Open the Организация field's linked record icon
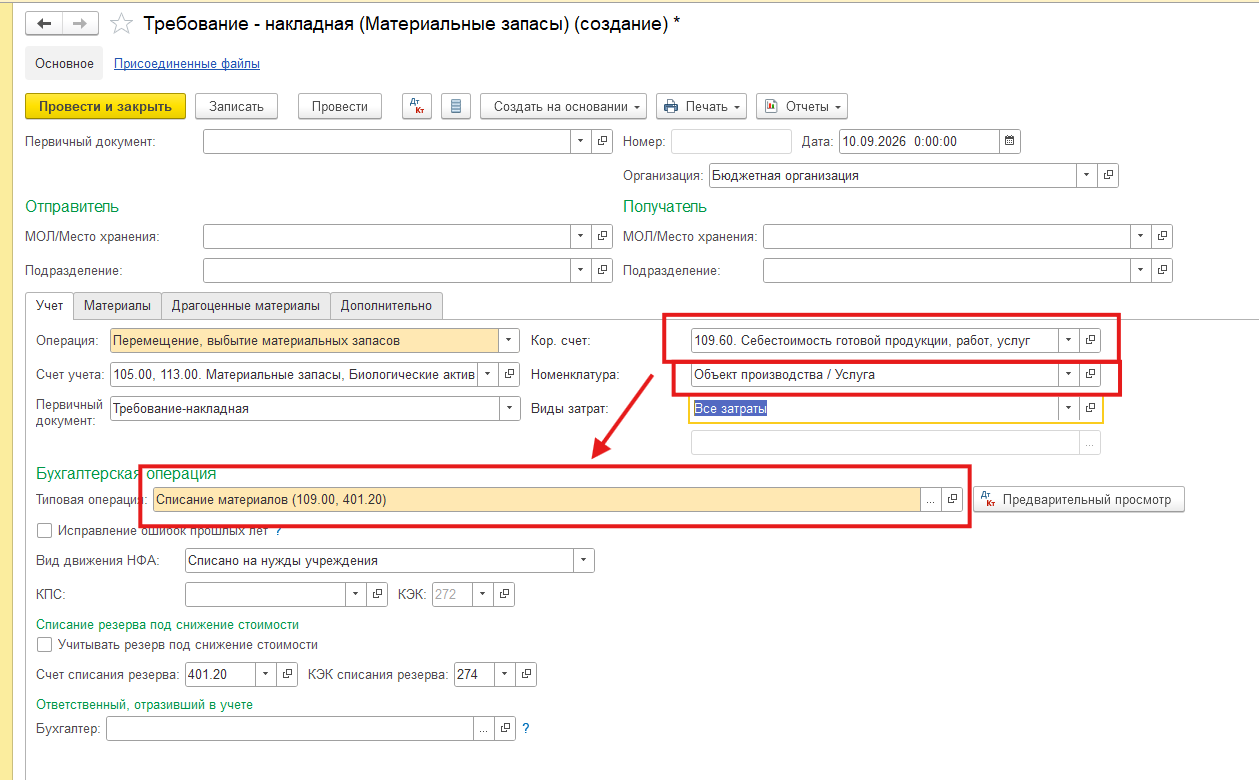The width and height of the screenshot is (1259, 780). (1108, 175)
